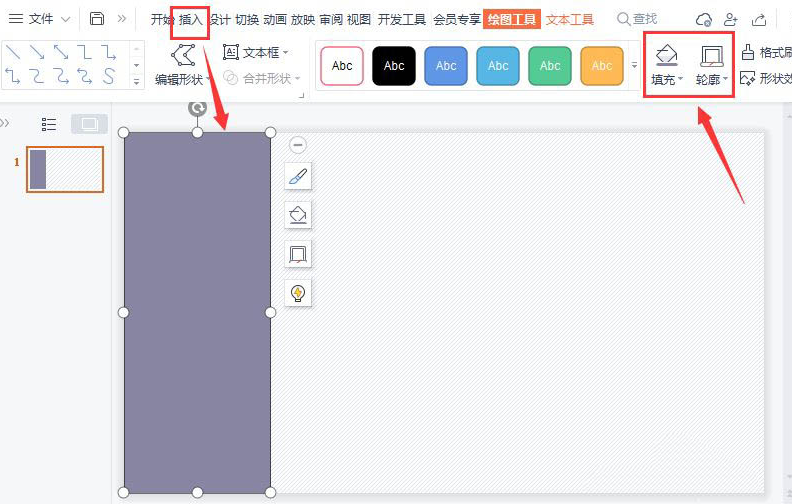Screen dimensions: 792x504
Task: Expand the collapsed side panel chevrons
Action: click(x=5, y=123)
